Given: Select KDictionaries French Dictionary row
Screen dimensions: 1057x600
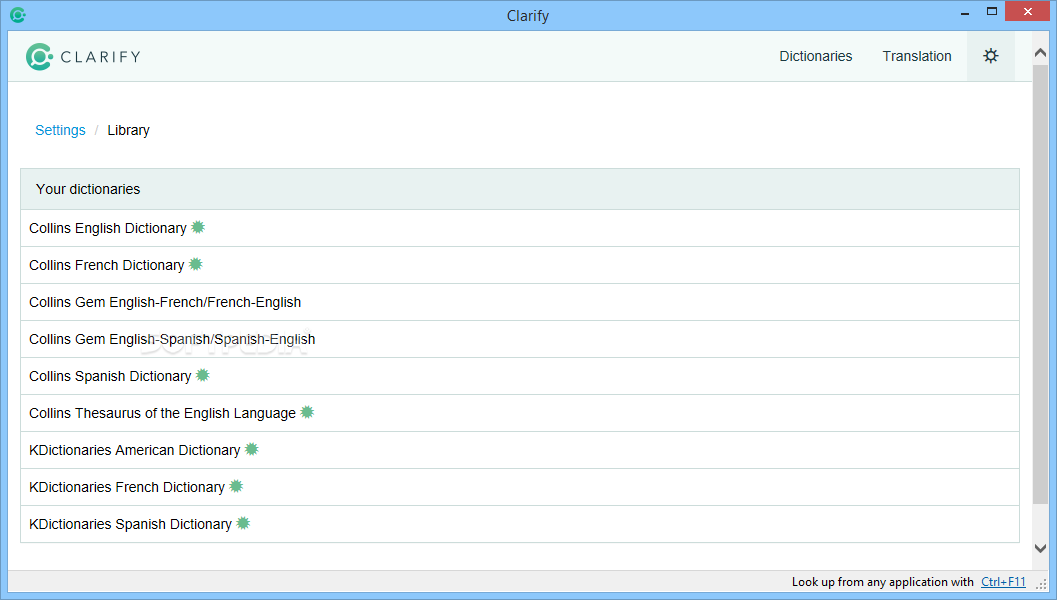Looking at the screenshot, I should (x=520, y=487).
